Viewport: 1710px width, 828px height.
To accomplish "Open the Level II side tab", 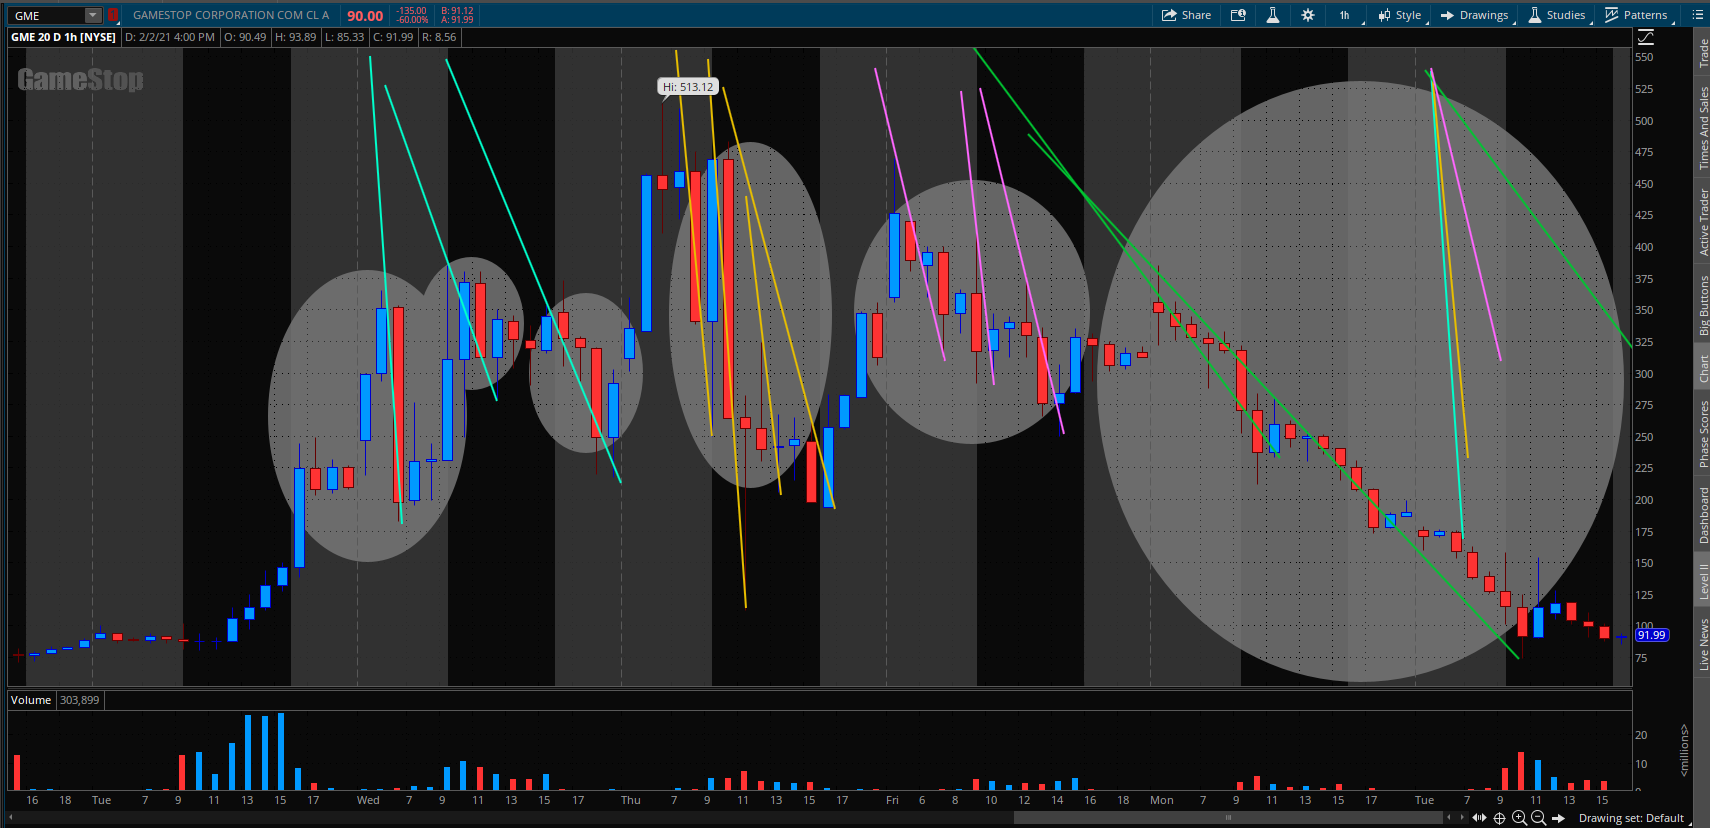I will (x=1703, y=581).
